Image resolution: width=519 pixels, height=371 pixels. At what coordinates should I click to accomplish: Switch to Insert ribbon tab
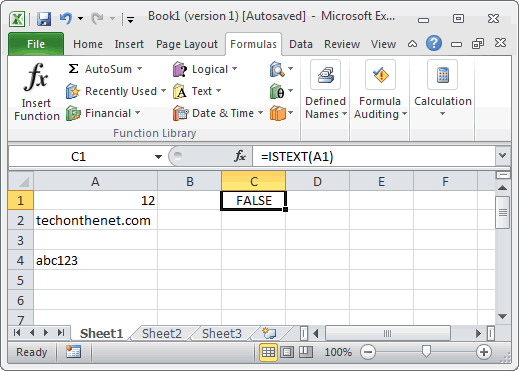(129, 44)
